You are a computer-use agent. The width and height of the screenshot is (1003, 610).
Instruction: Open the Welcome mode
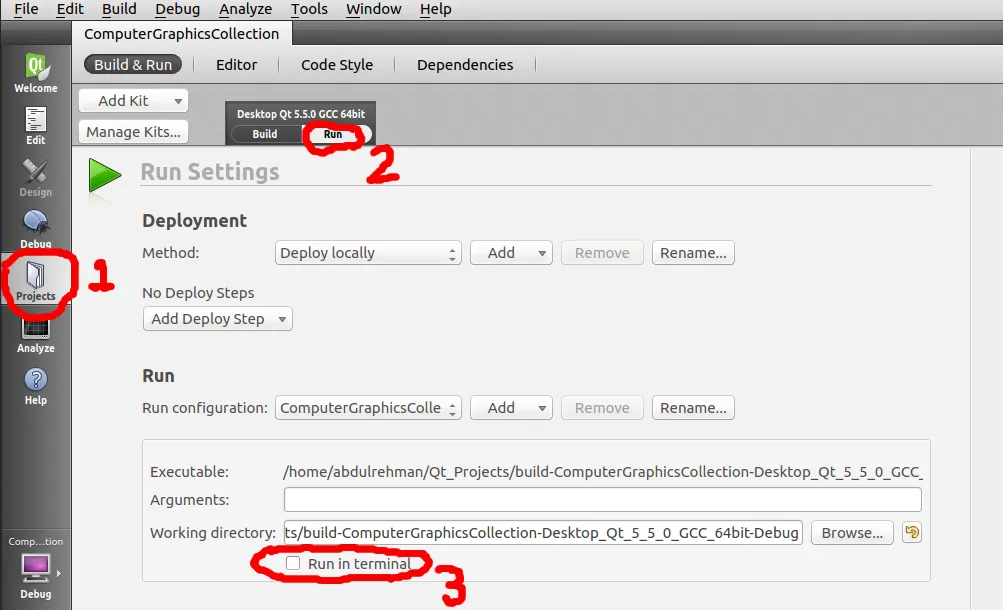[x=36, y=73]
